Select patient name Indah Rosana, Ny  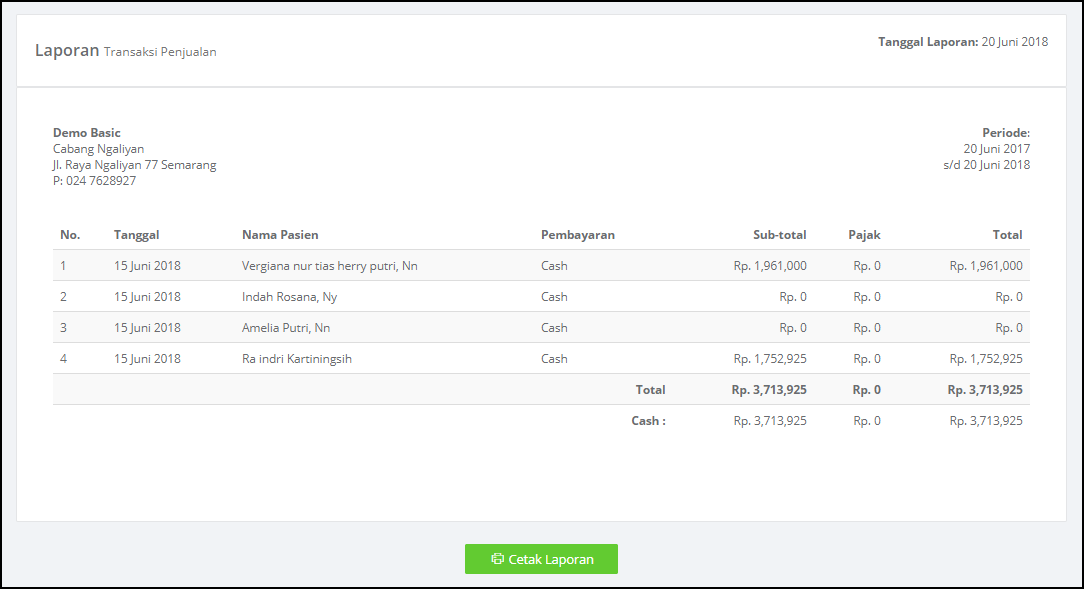tap(289, 297)
